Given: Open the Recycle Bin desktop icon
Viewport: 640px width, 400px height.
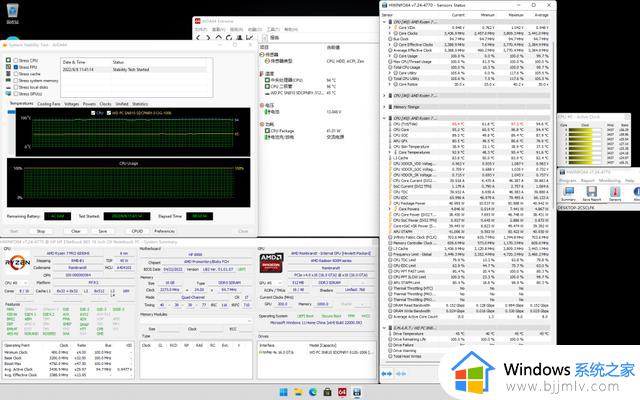Looking at the screenshot, I should [13, 13].
